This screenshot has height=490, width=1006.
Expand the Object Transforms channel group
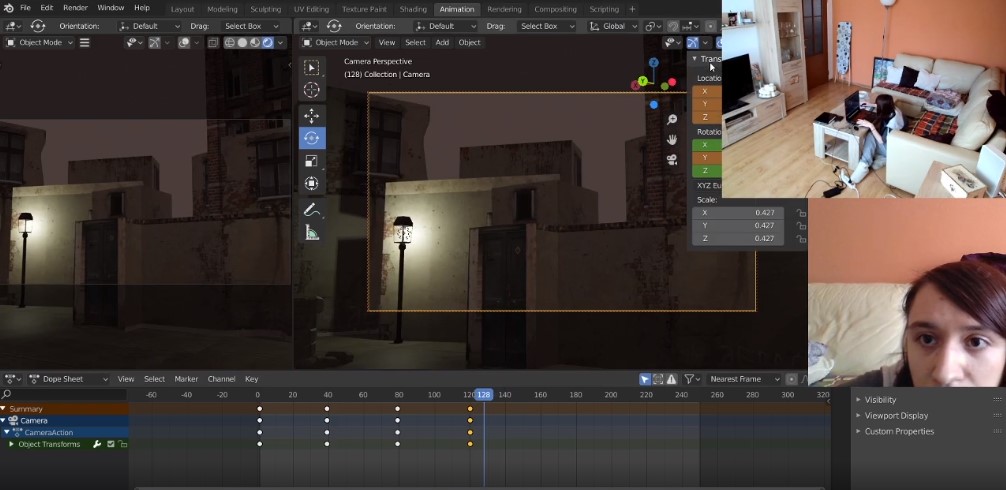(12, 444)
